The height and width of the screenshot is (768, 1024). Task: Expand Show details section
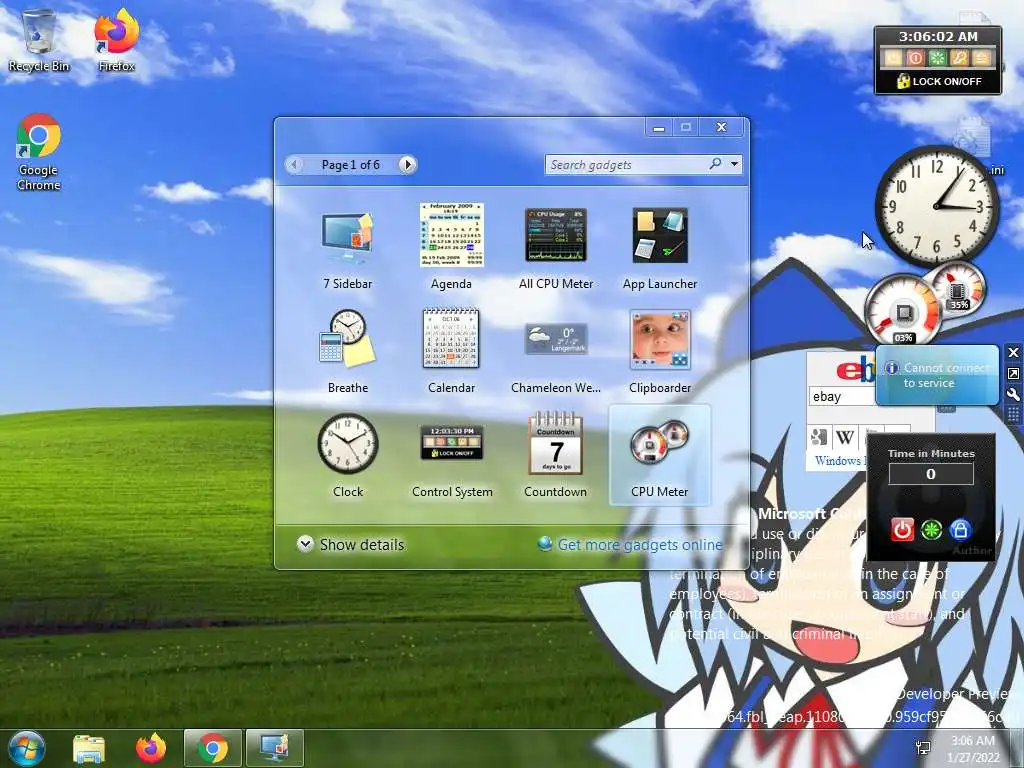tap(351, 544)
